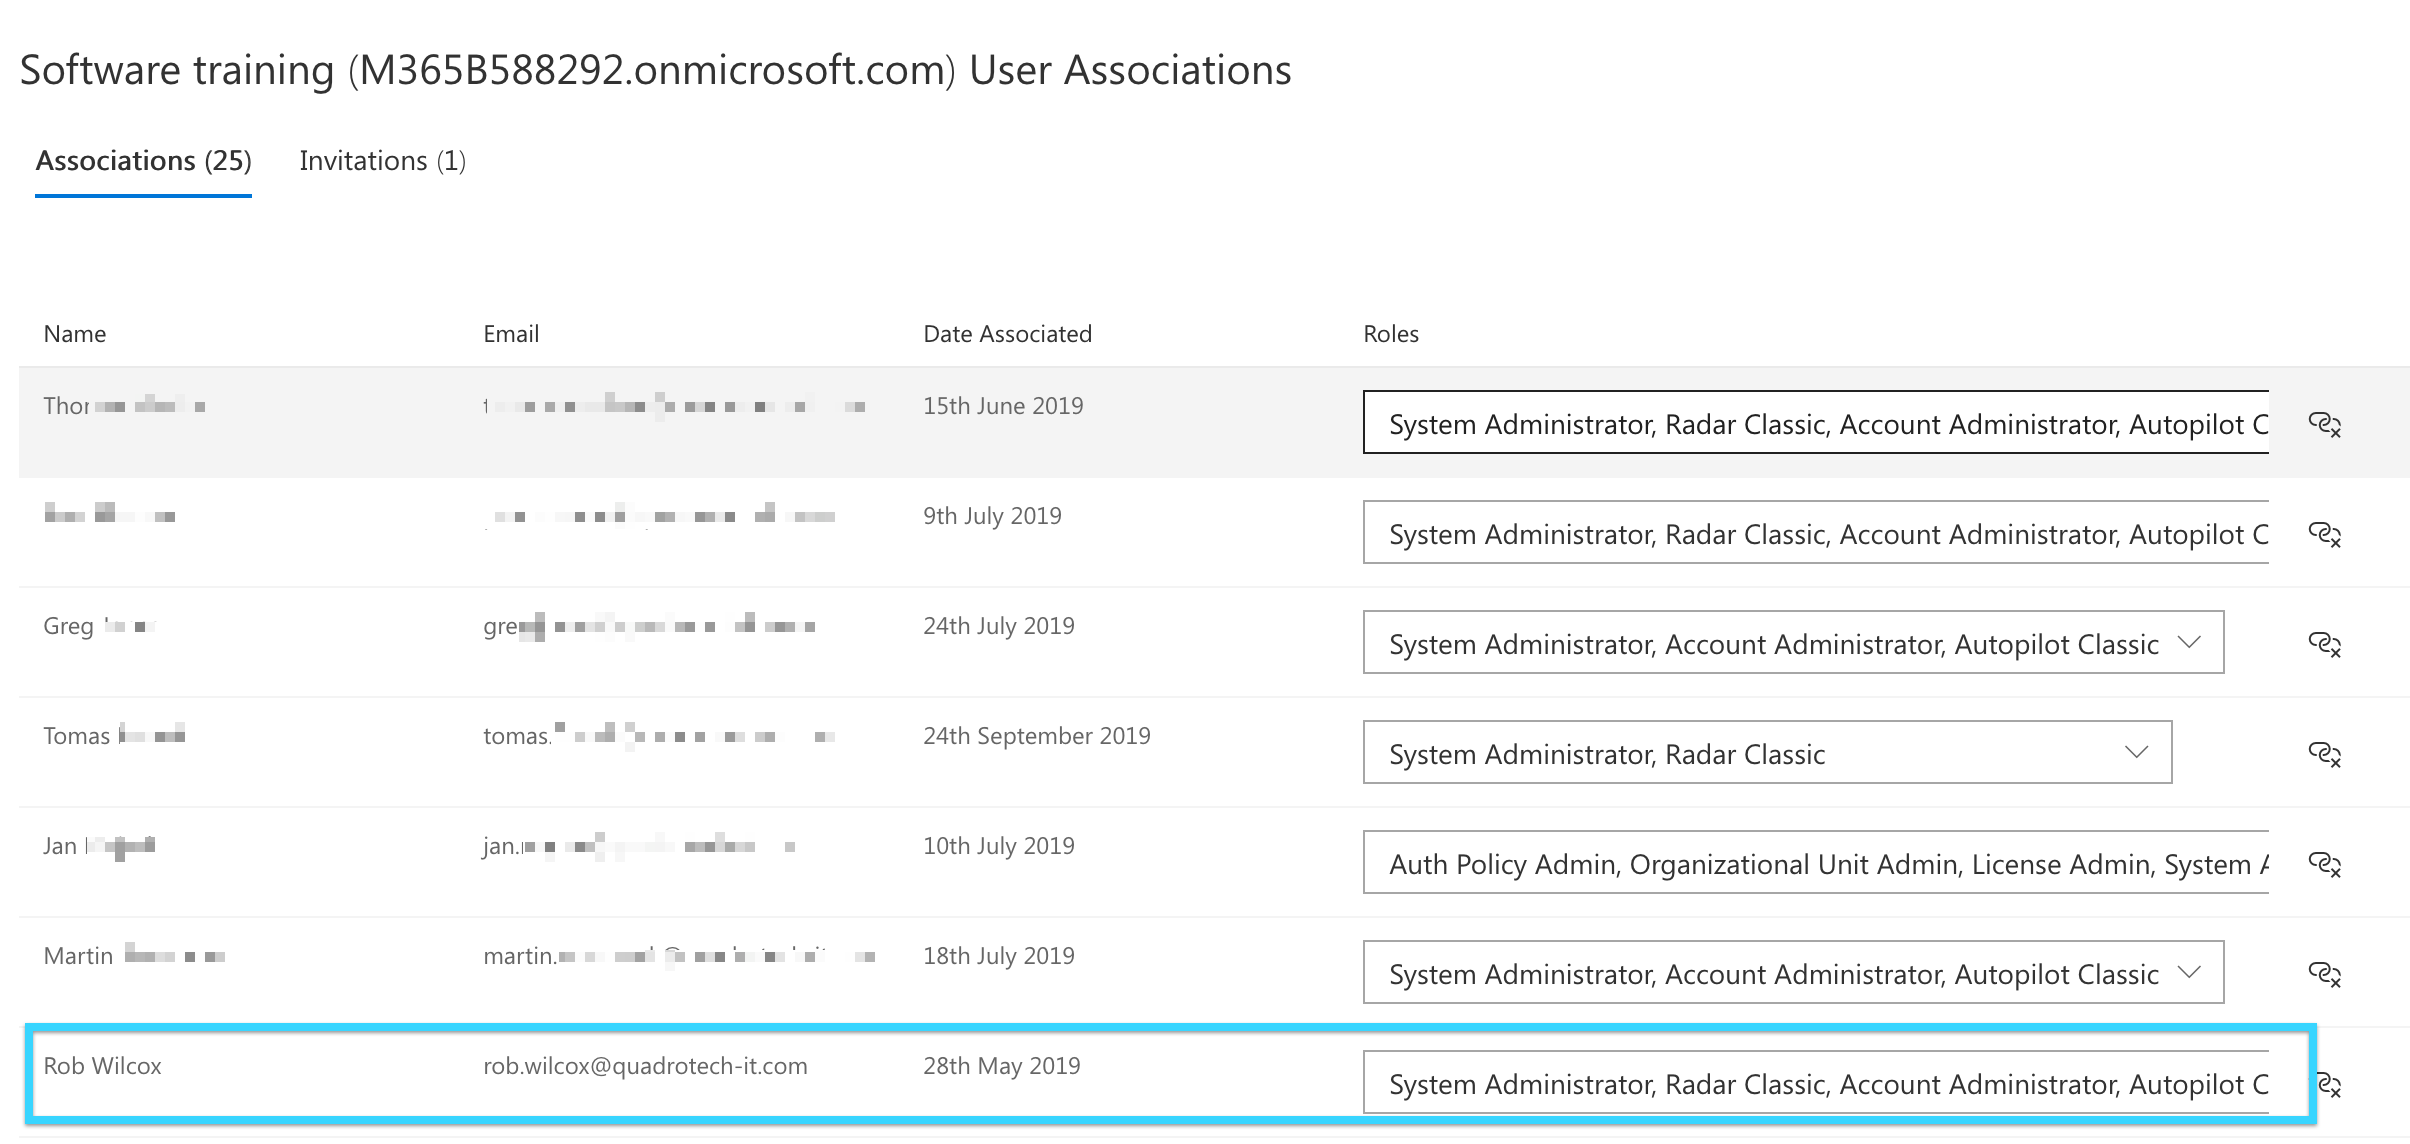Click the Name column header

[75, 334]
